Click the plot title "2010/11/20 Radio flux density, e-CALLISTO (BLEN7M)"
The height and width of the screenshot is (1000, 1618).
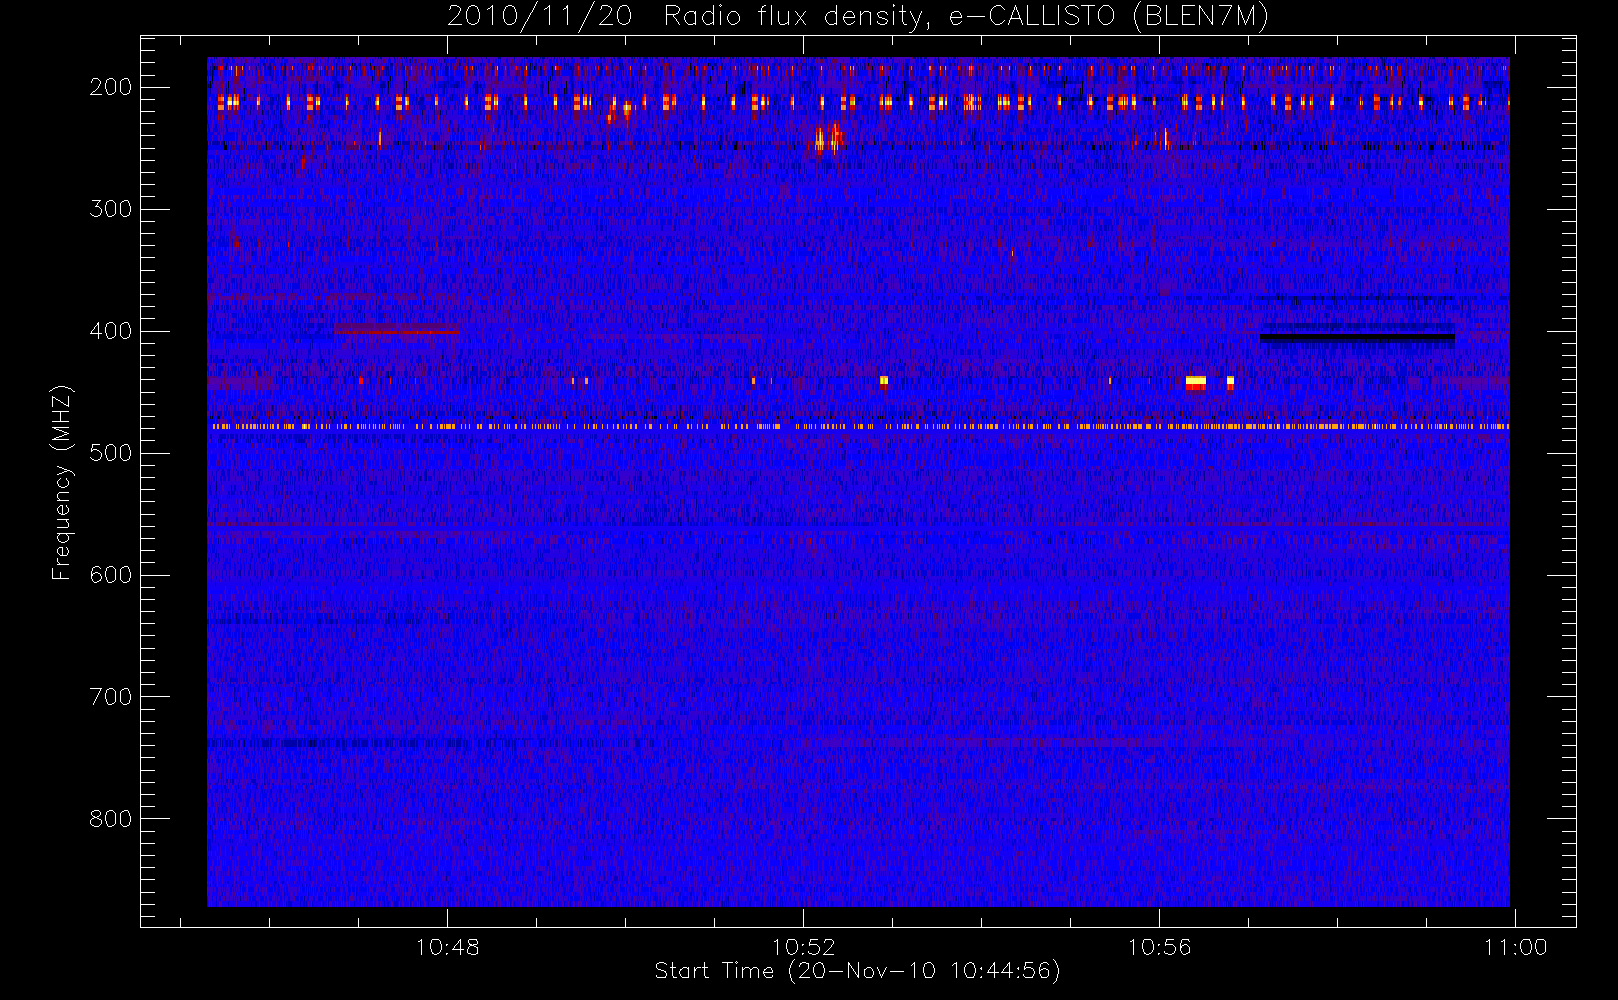tap(858, 16)
